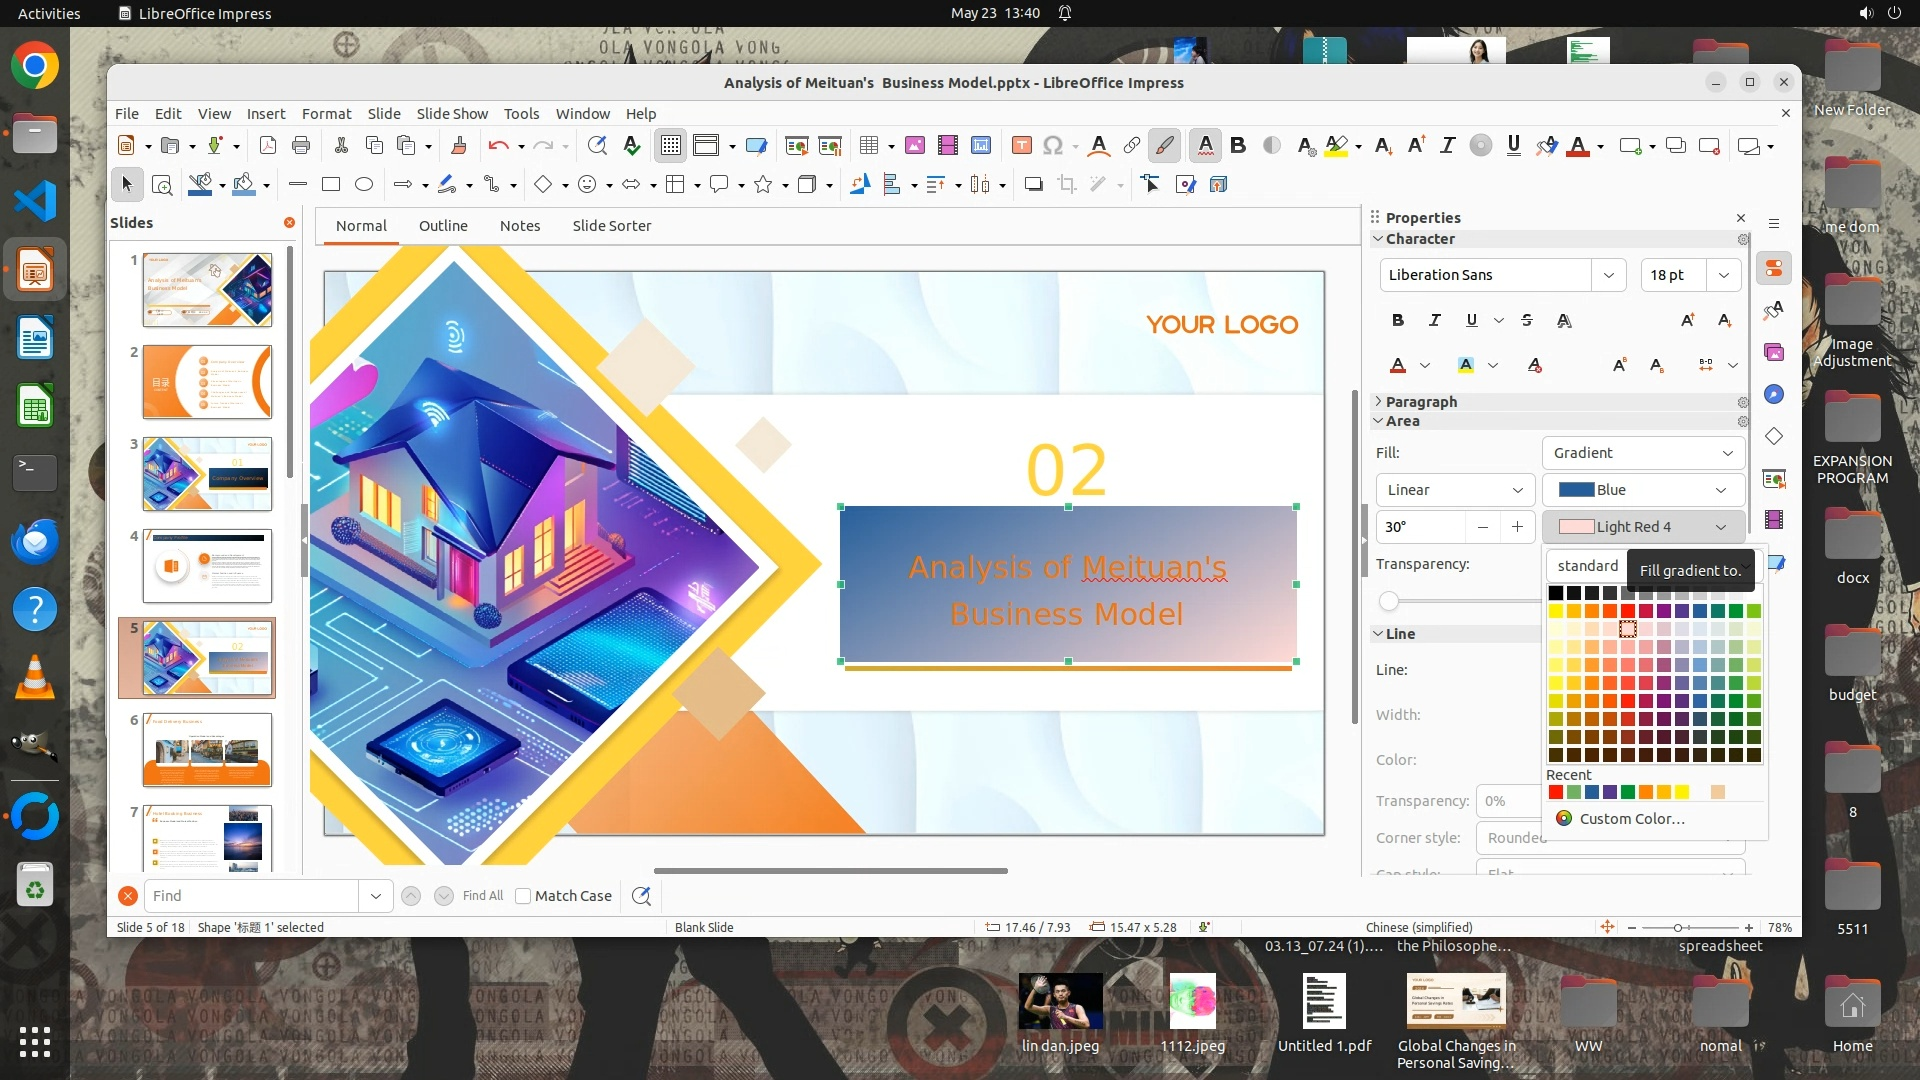The image size is (1920, 1080).
Task: Enable the Match Case checkbox
Action: click(x=523, y=896)
